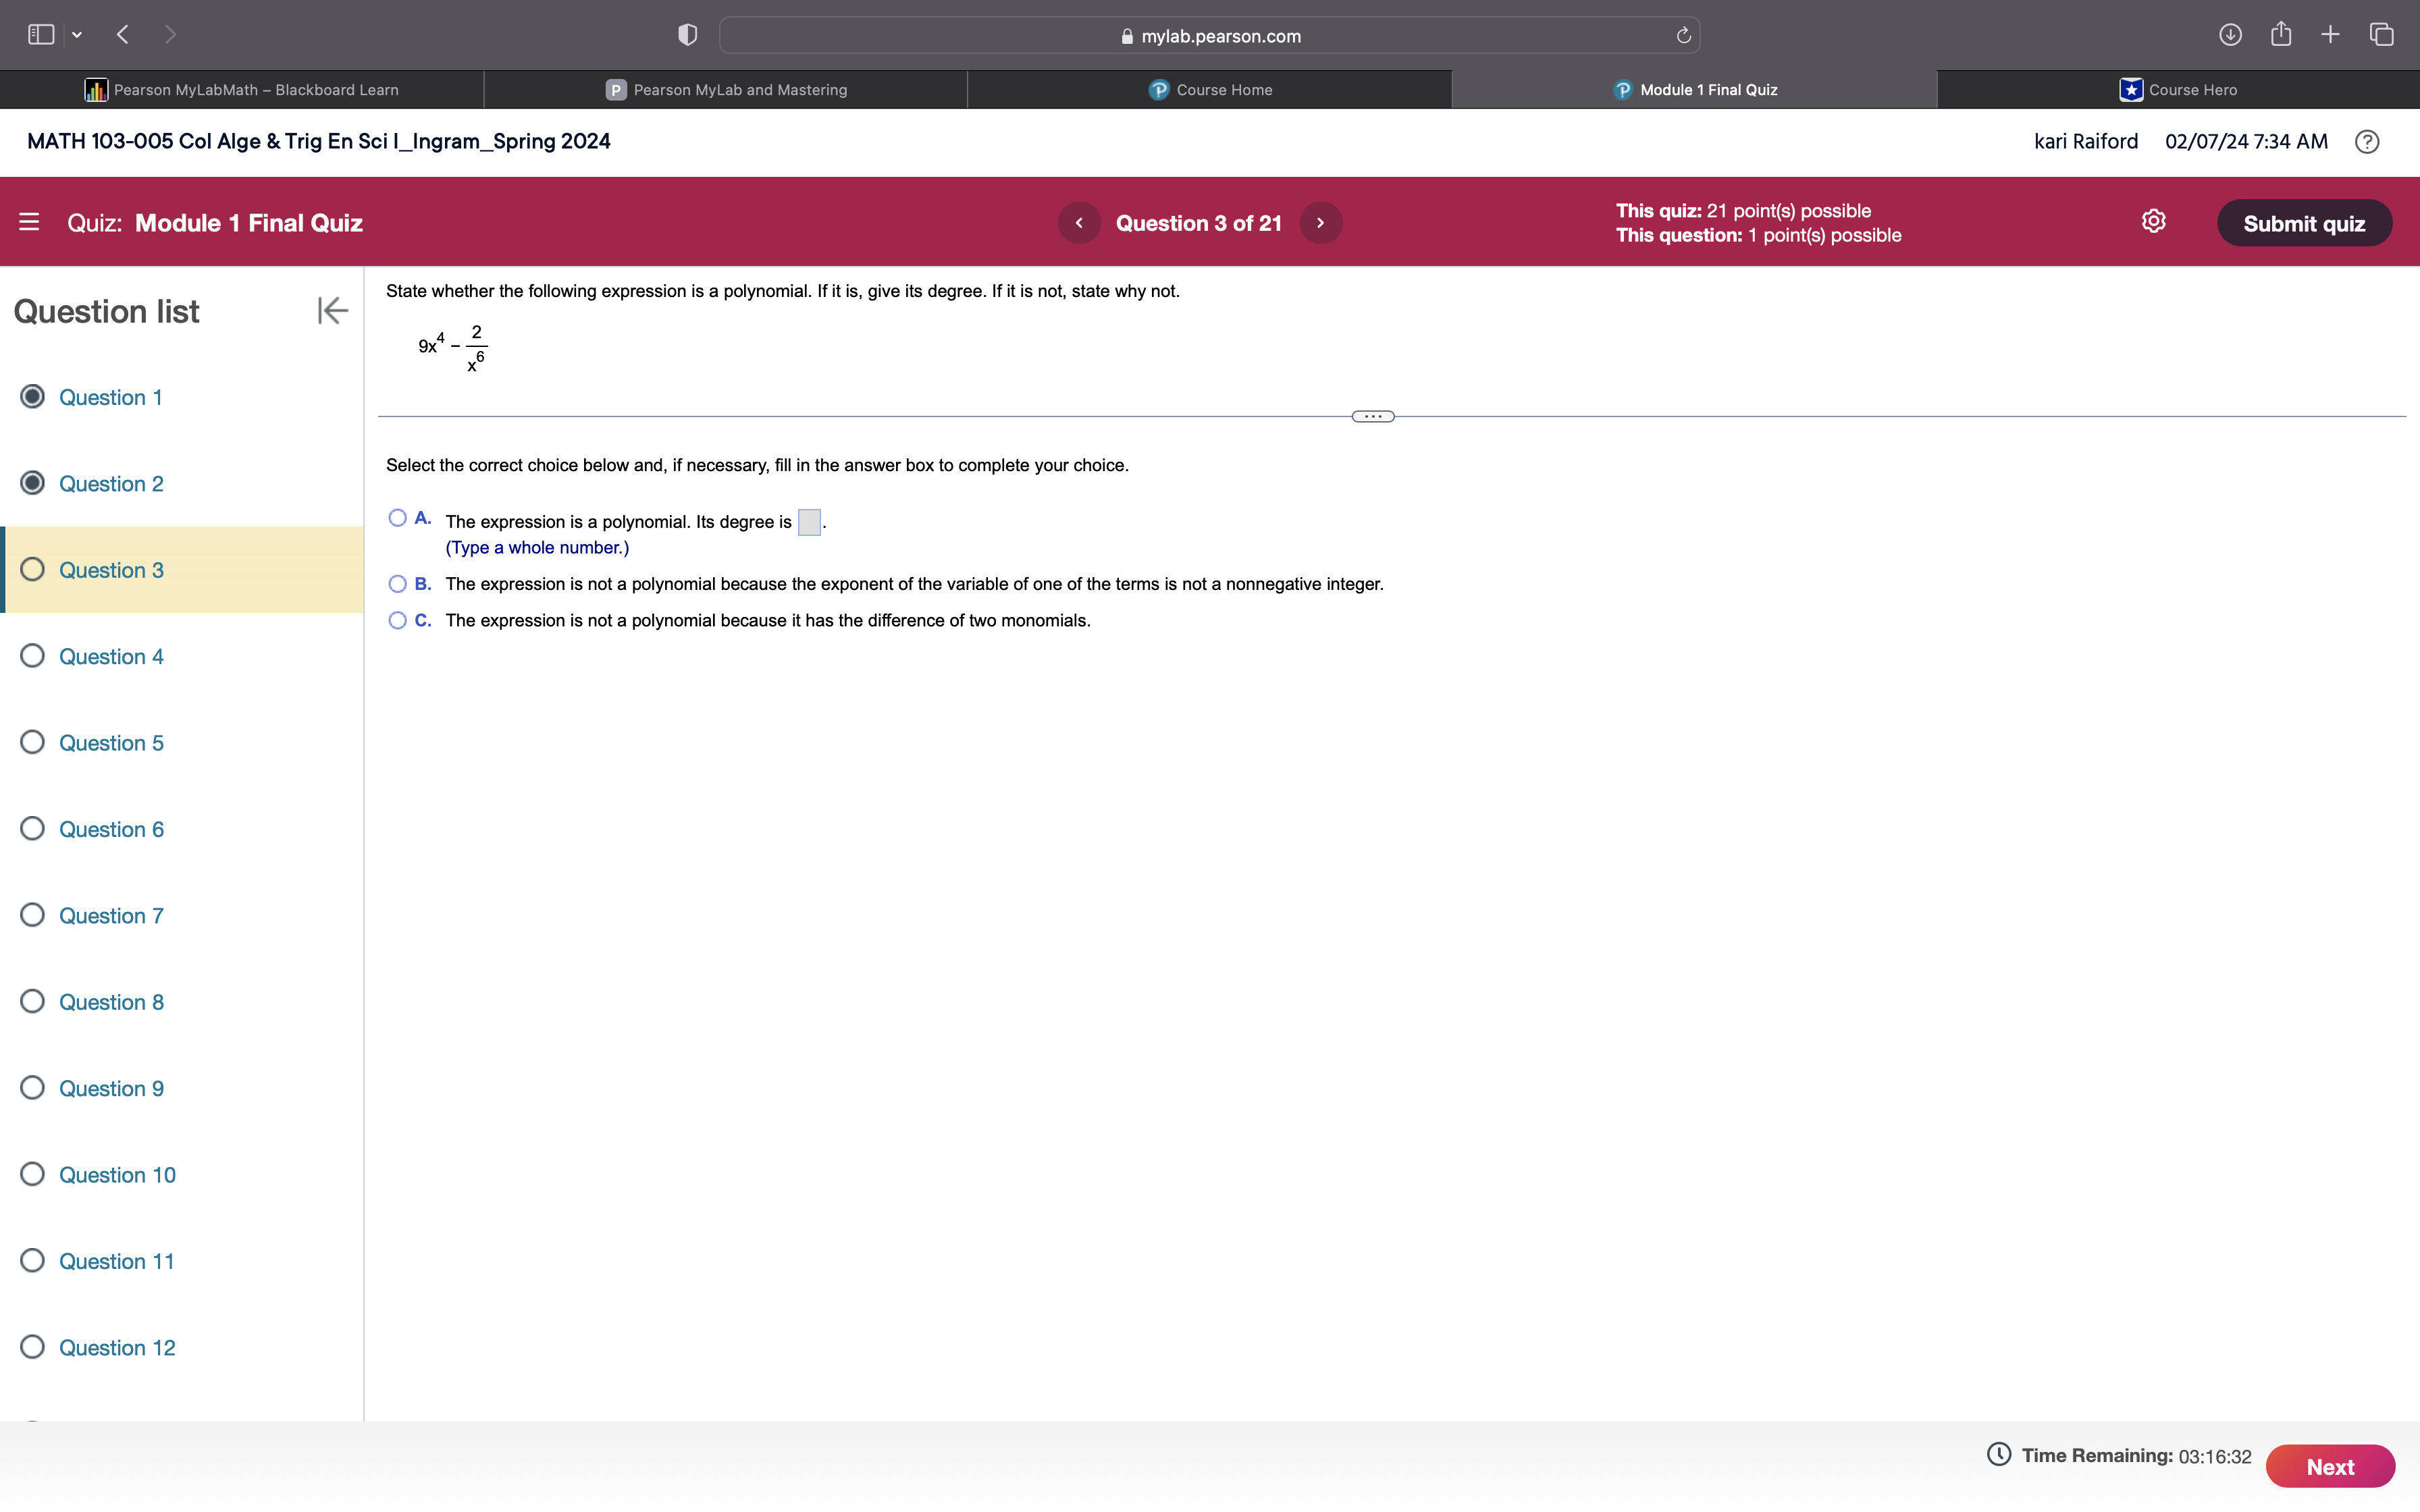Click the Safari share icon

2280,35
